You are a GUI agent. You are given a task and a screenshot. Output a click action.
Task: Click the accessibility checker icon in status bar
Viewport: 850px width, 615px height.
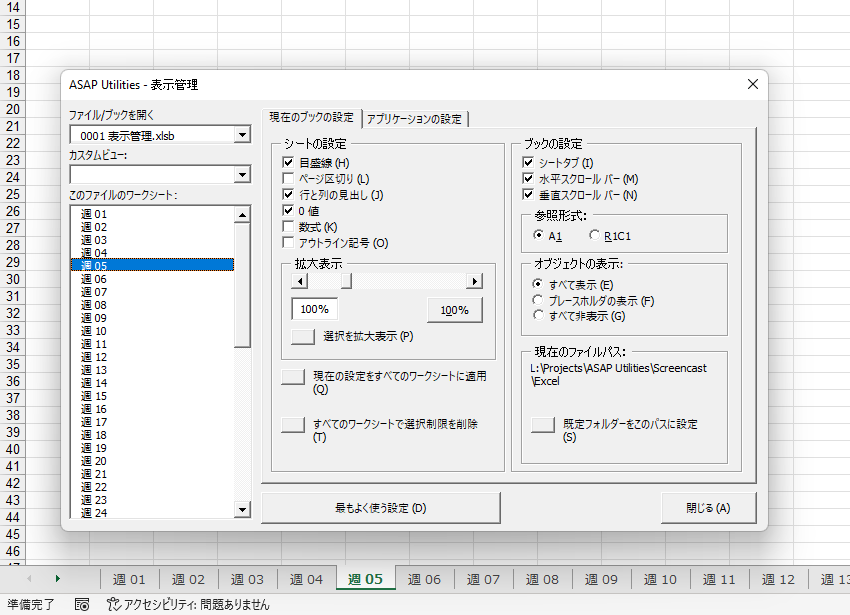(113, 604)
